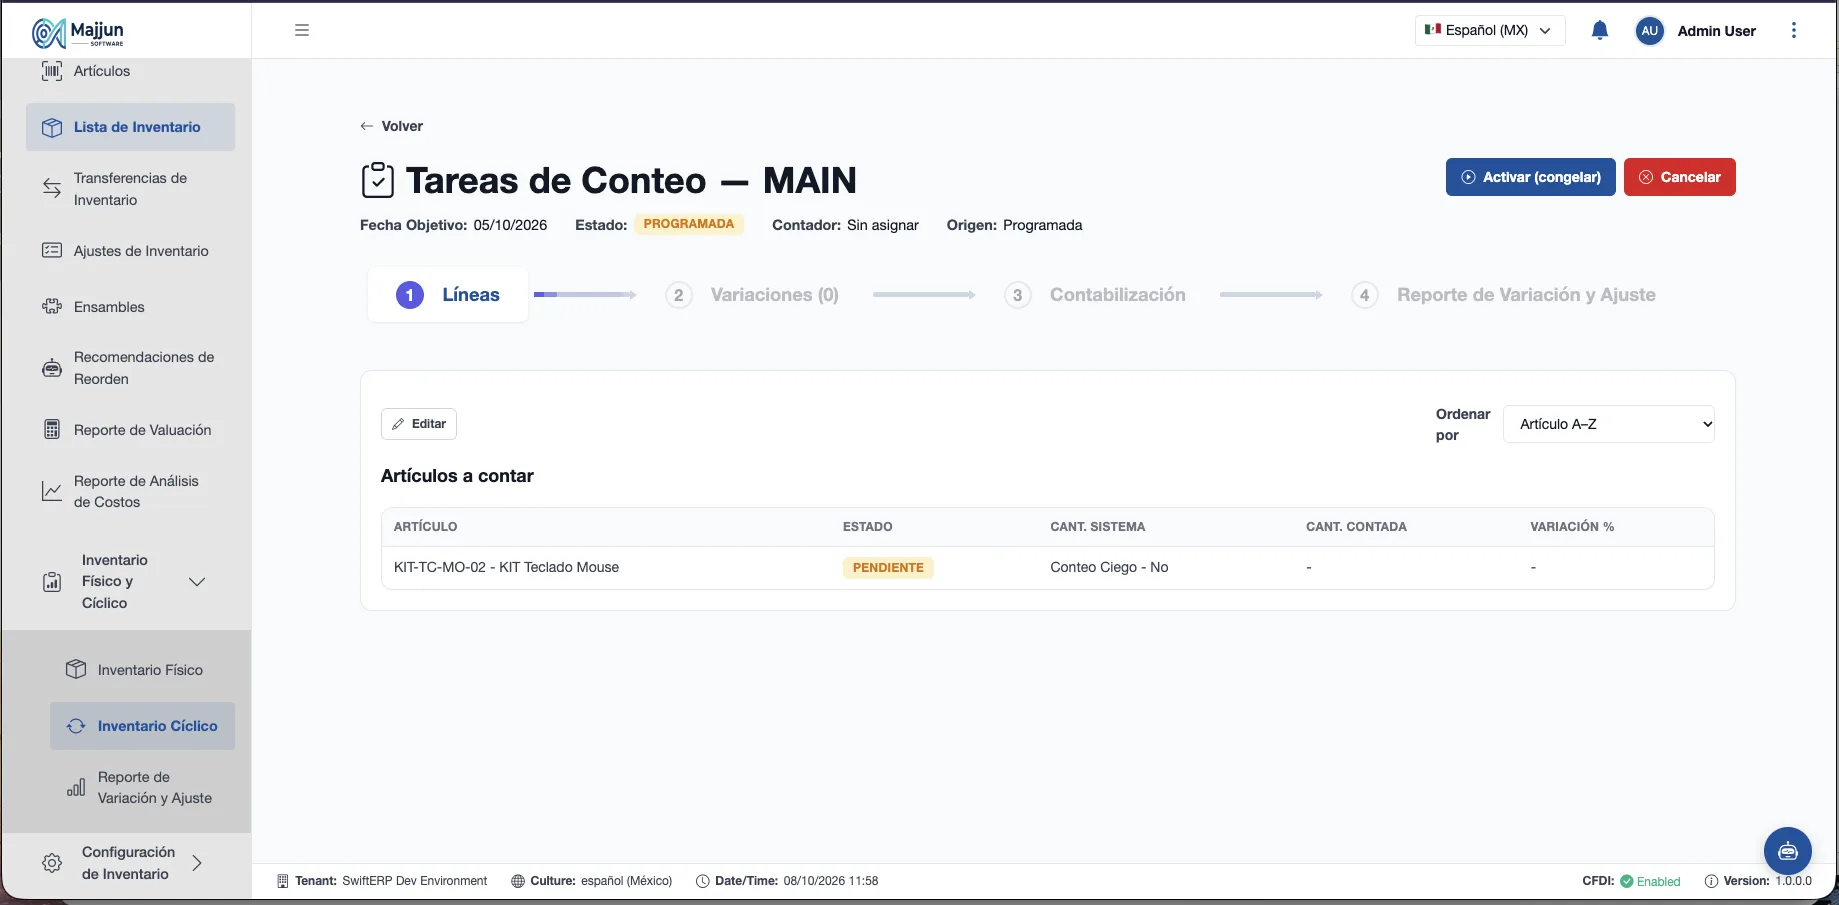Click the Activar (congelar) button
This screenshot has height=905, width=1839.
click(1531, 177)
